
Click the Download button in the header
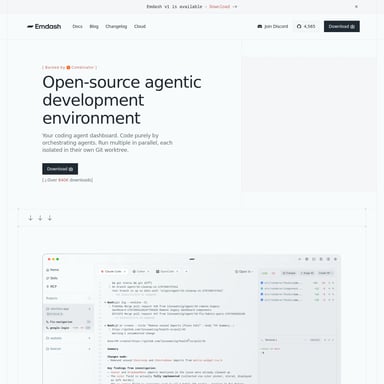[342, 26]
